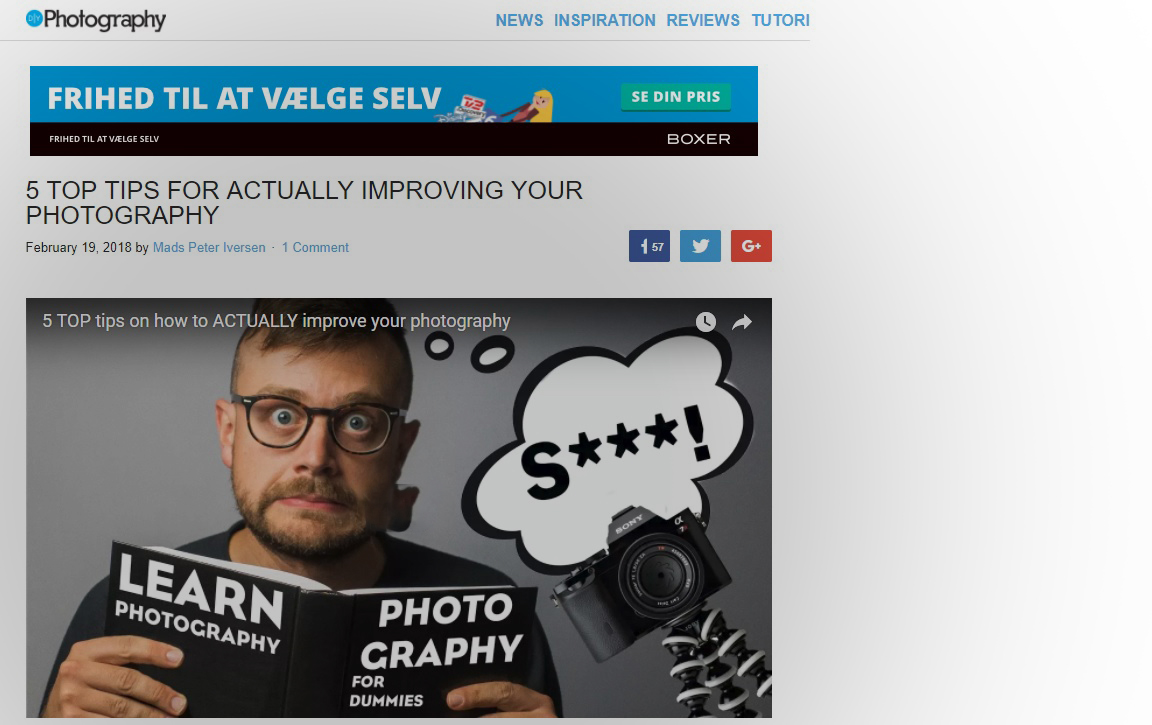Open the NEWS menu item

pyautogui.click(x=519, y=21)
